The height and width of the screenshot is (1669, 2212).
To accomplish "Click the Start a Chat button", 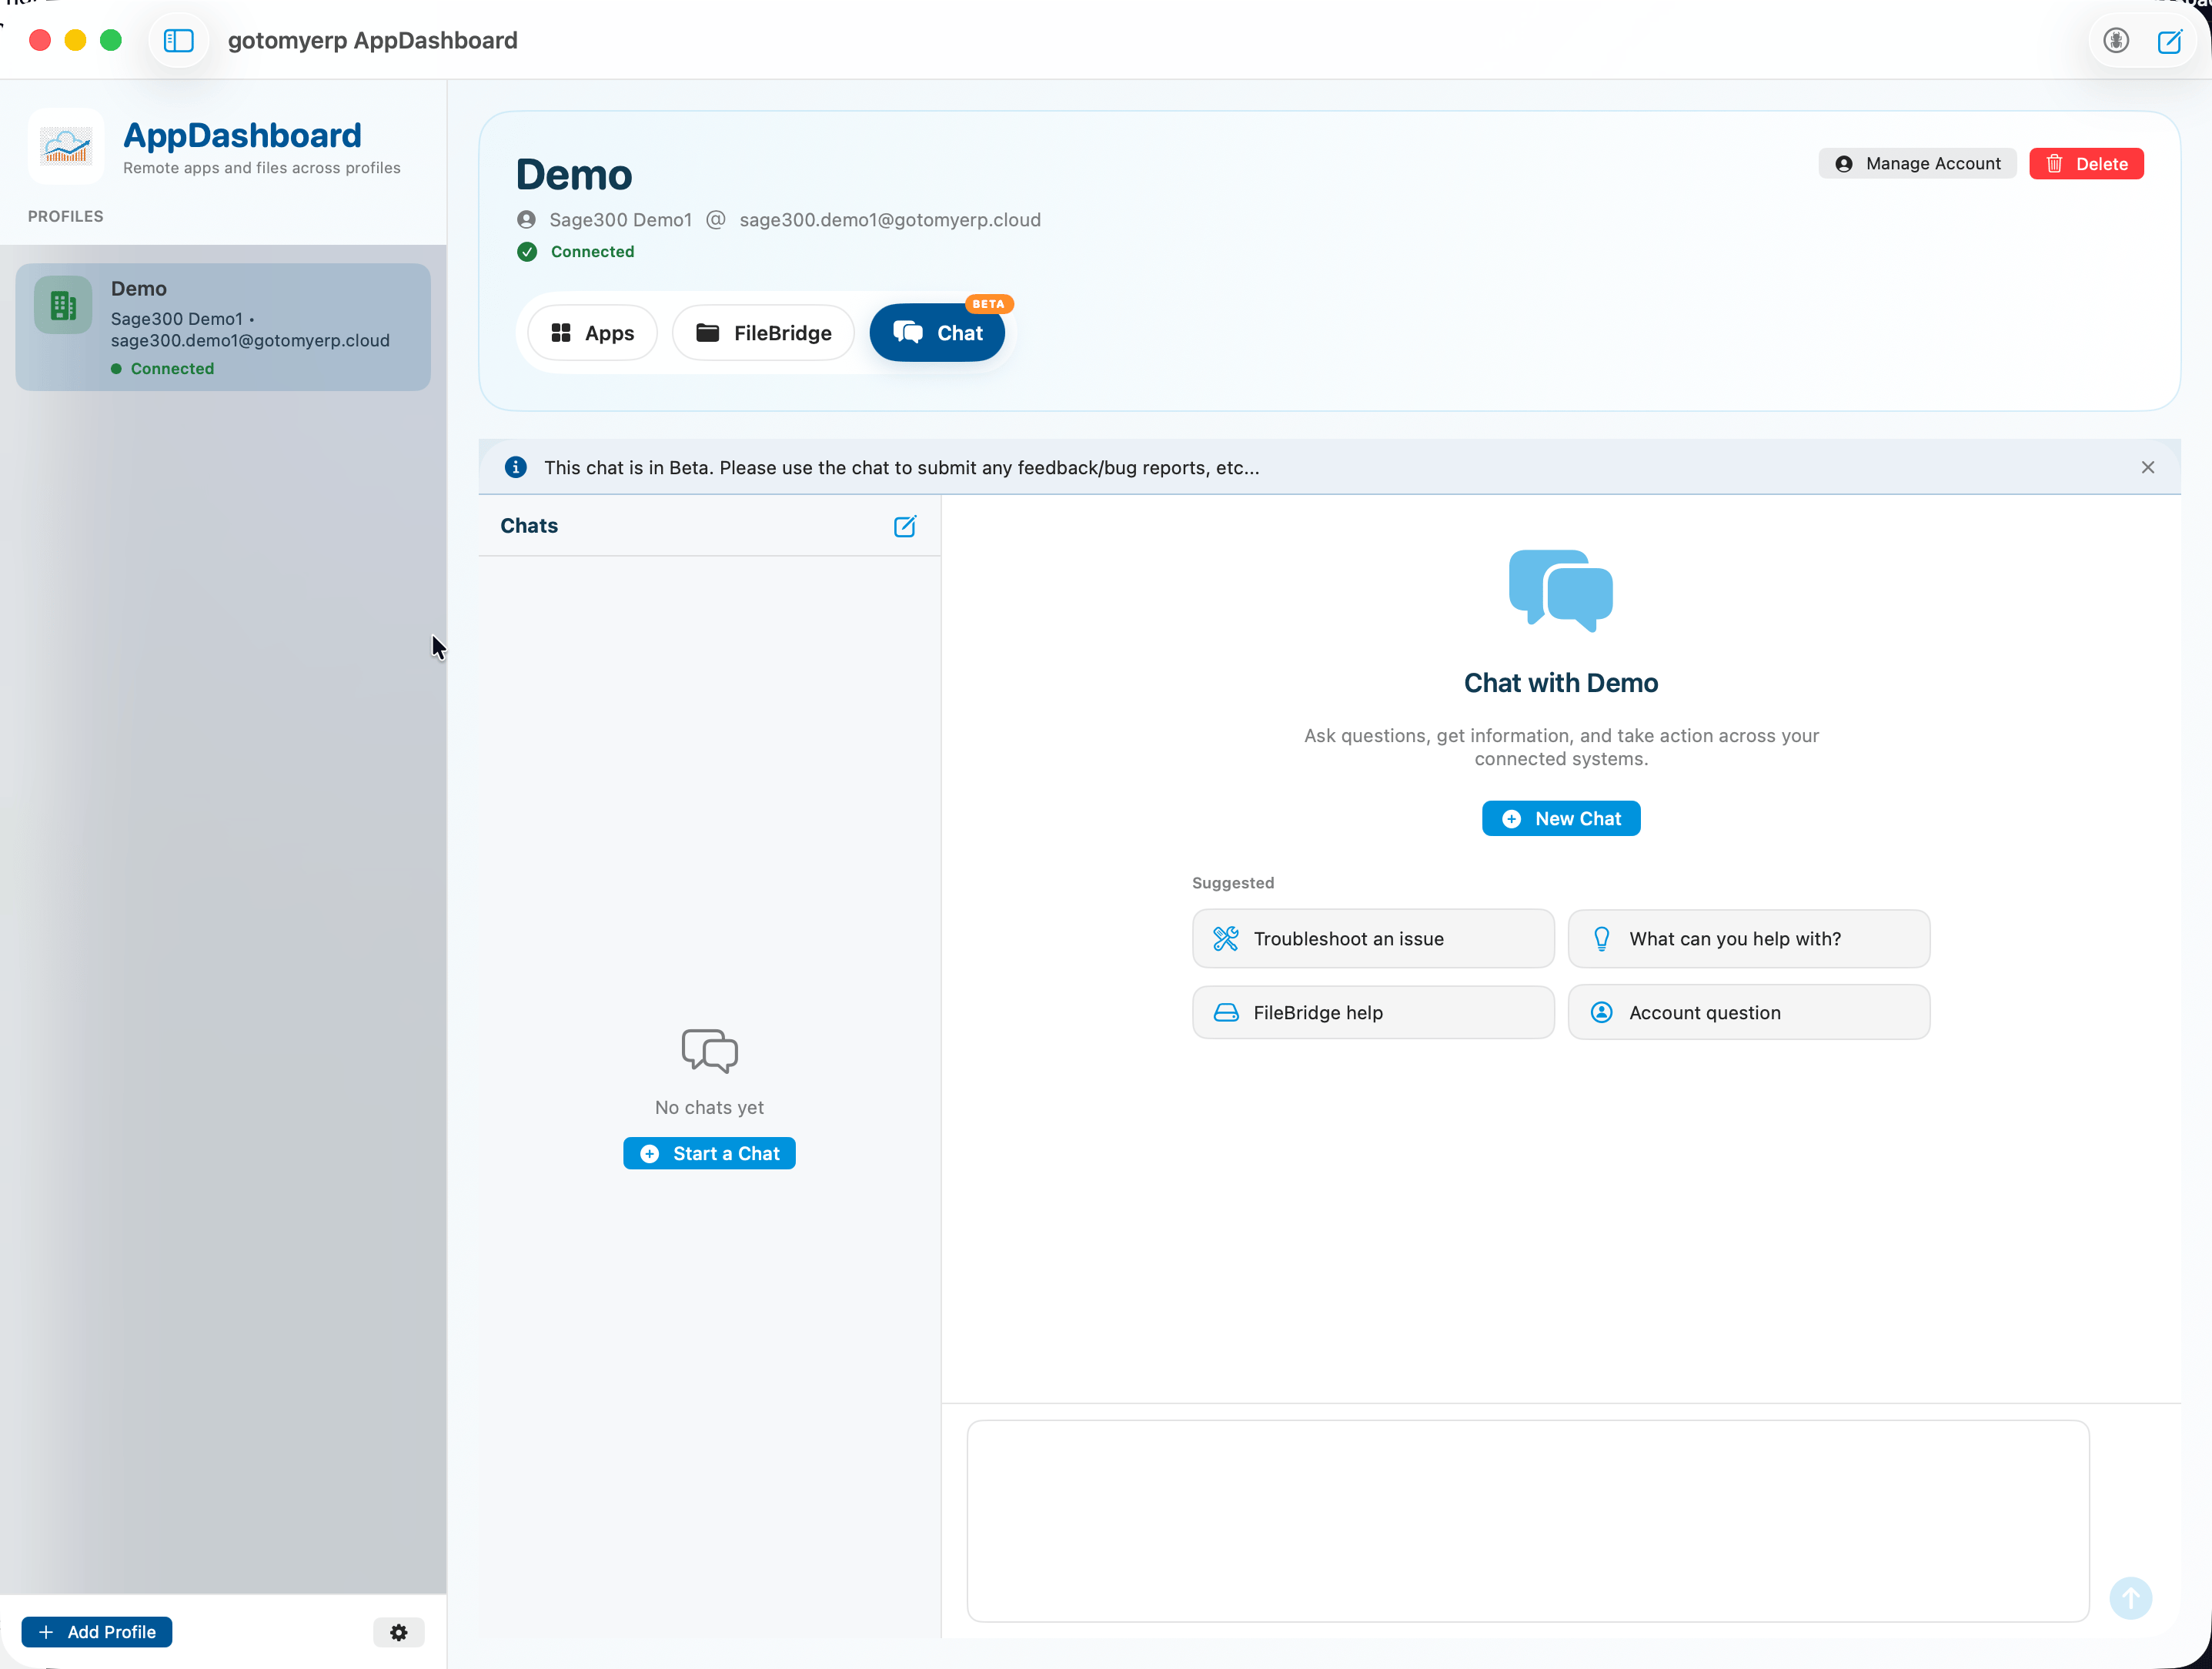I will point(710,1154).
